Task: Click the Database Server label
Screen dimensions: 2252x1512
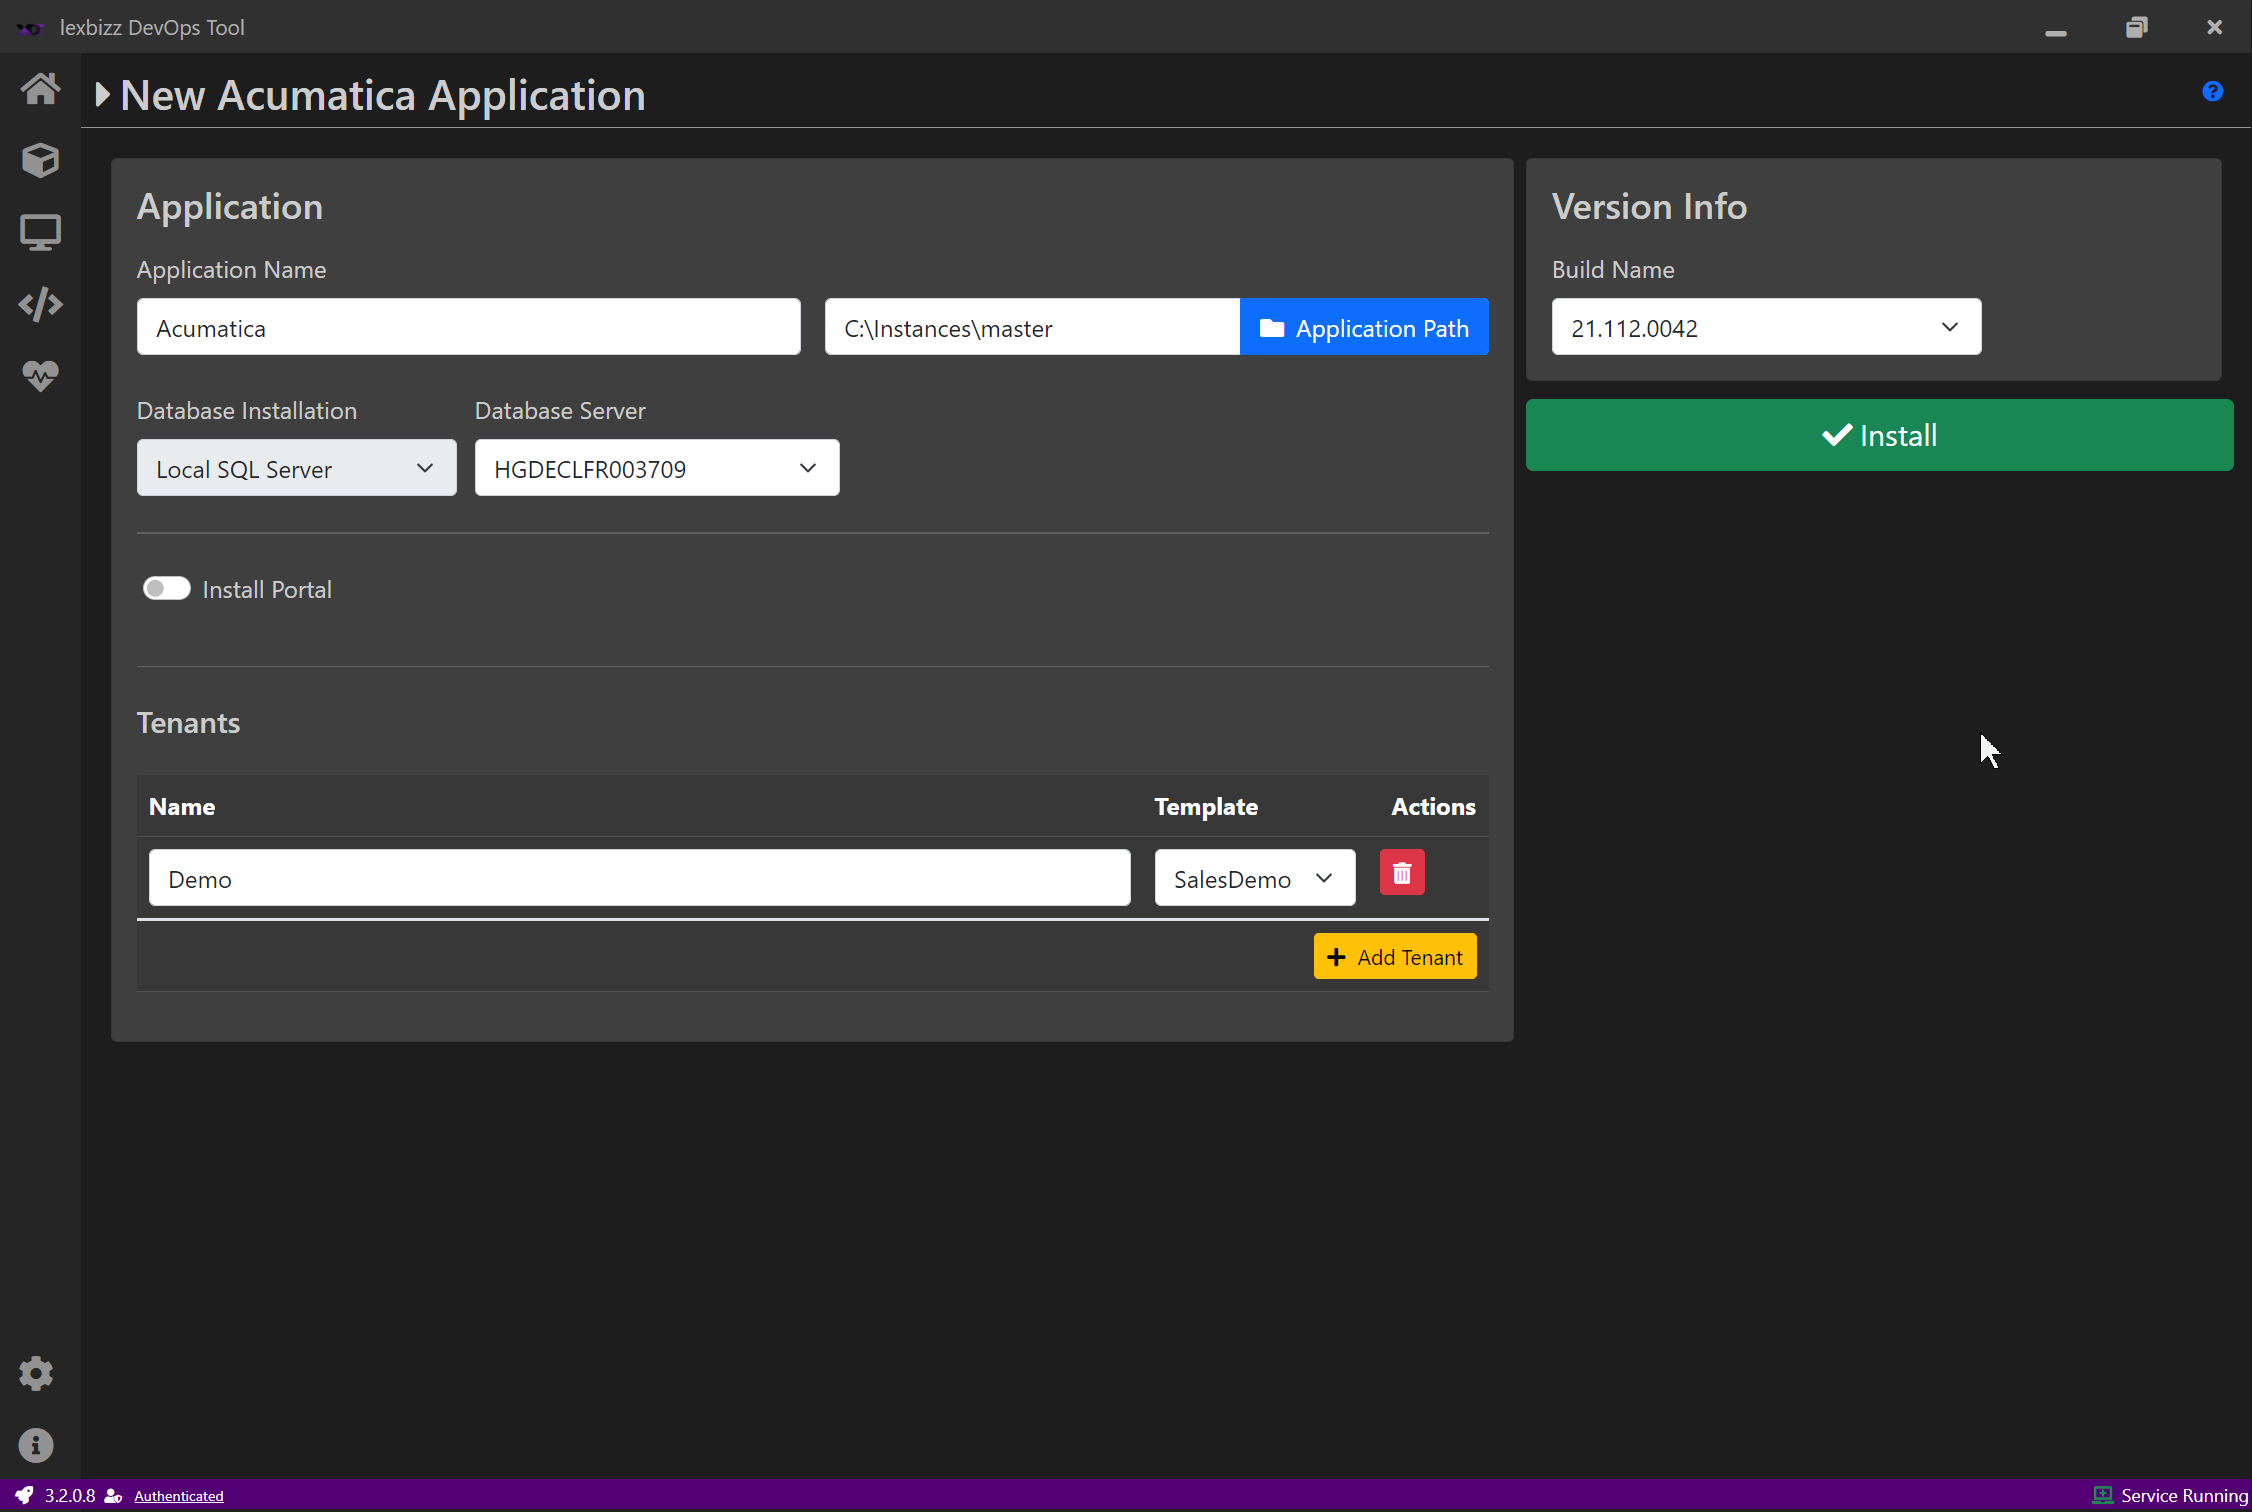Action: point(560,411)
